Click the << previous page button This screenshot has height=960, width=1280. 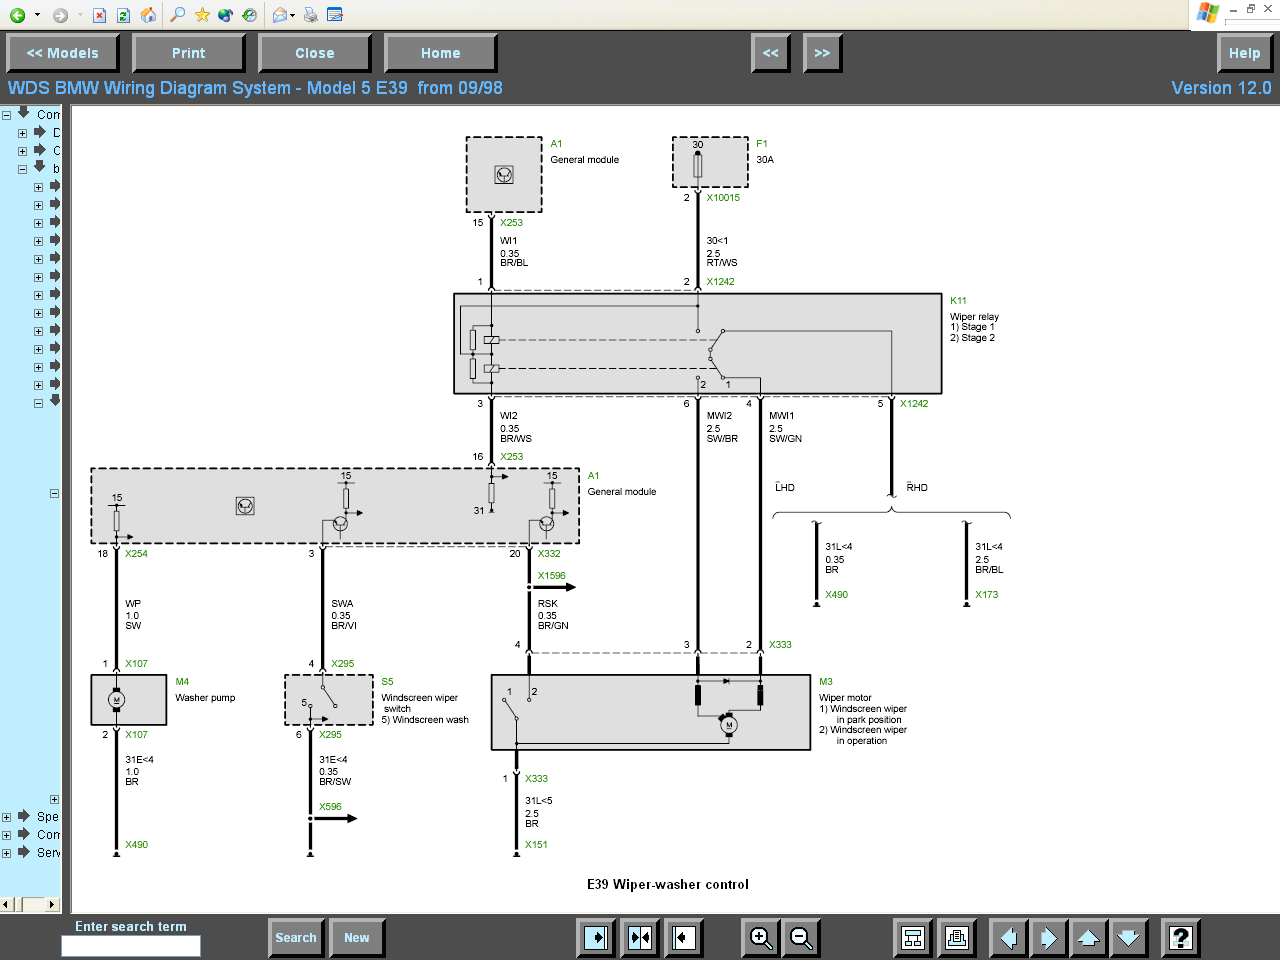click(x=770, y=53)
